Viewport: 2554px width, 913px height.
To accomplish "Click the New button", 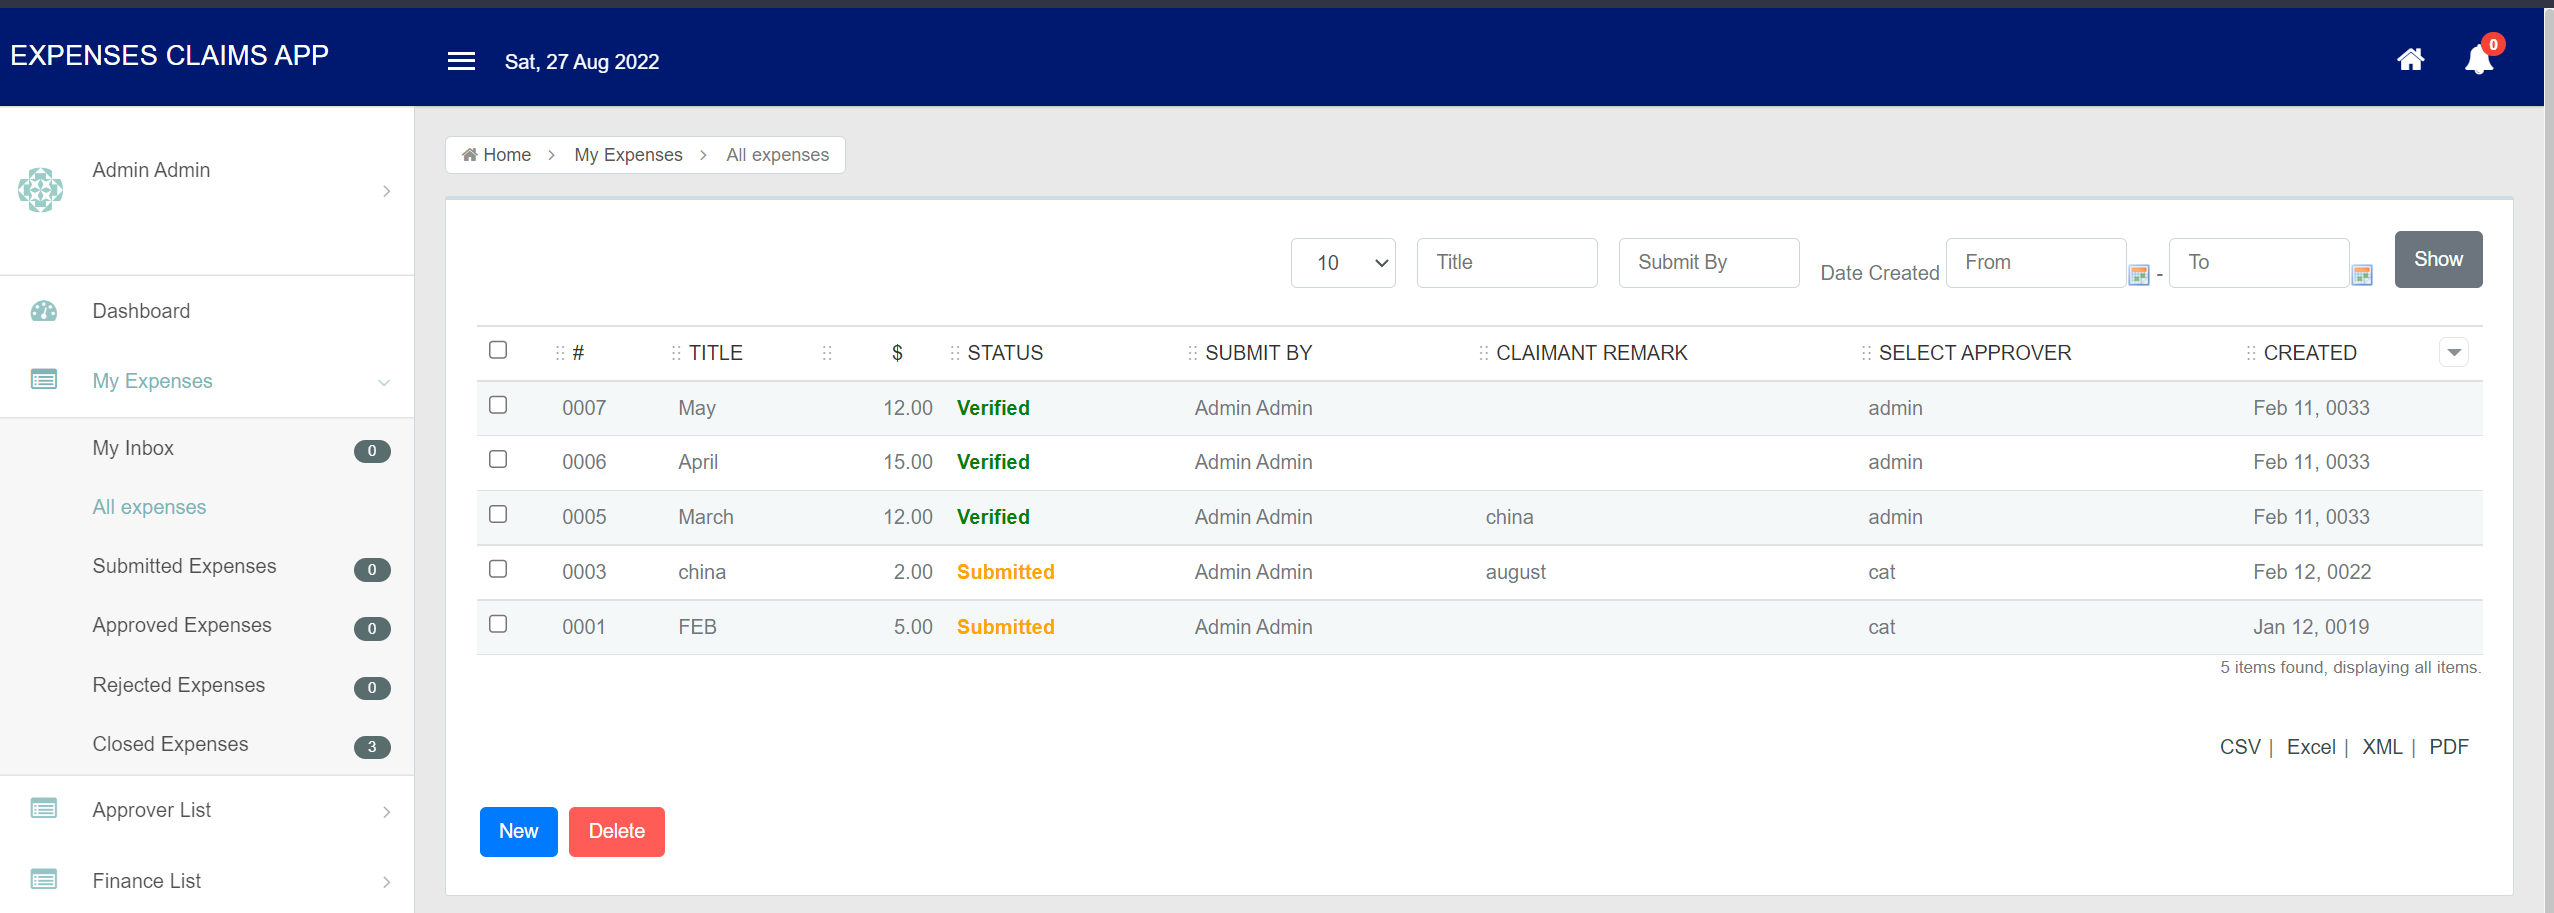I will pyautogui.click(x=519, y=832).
